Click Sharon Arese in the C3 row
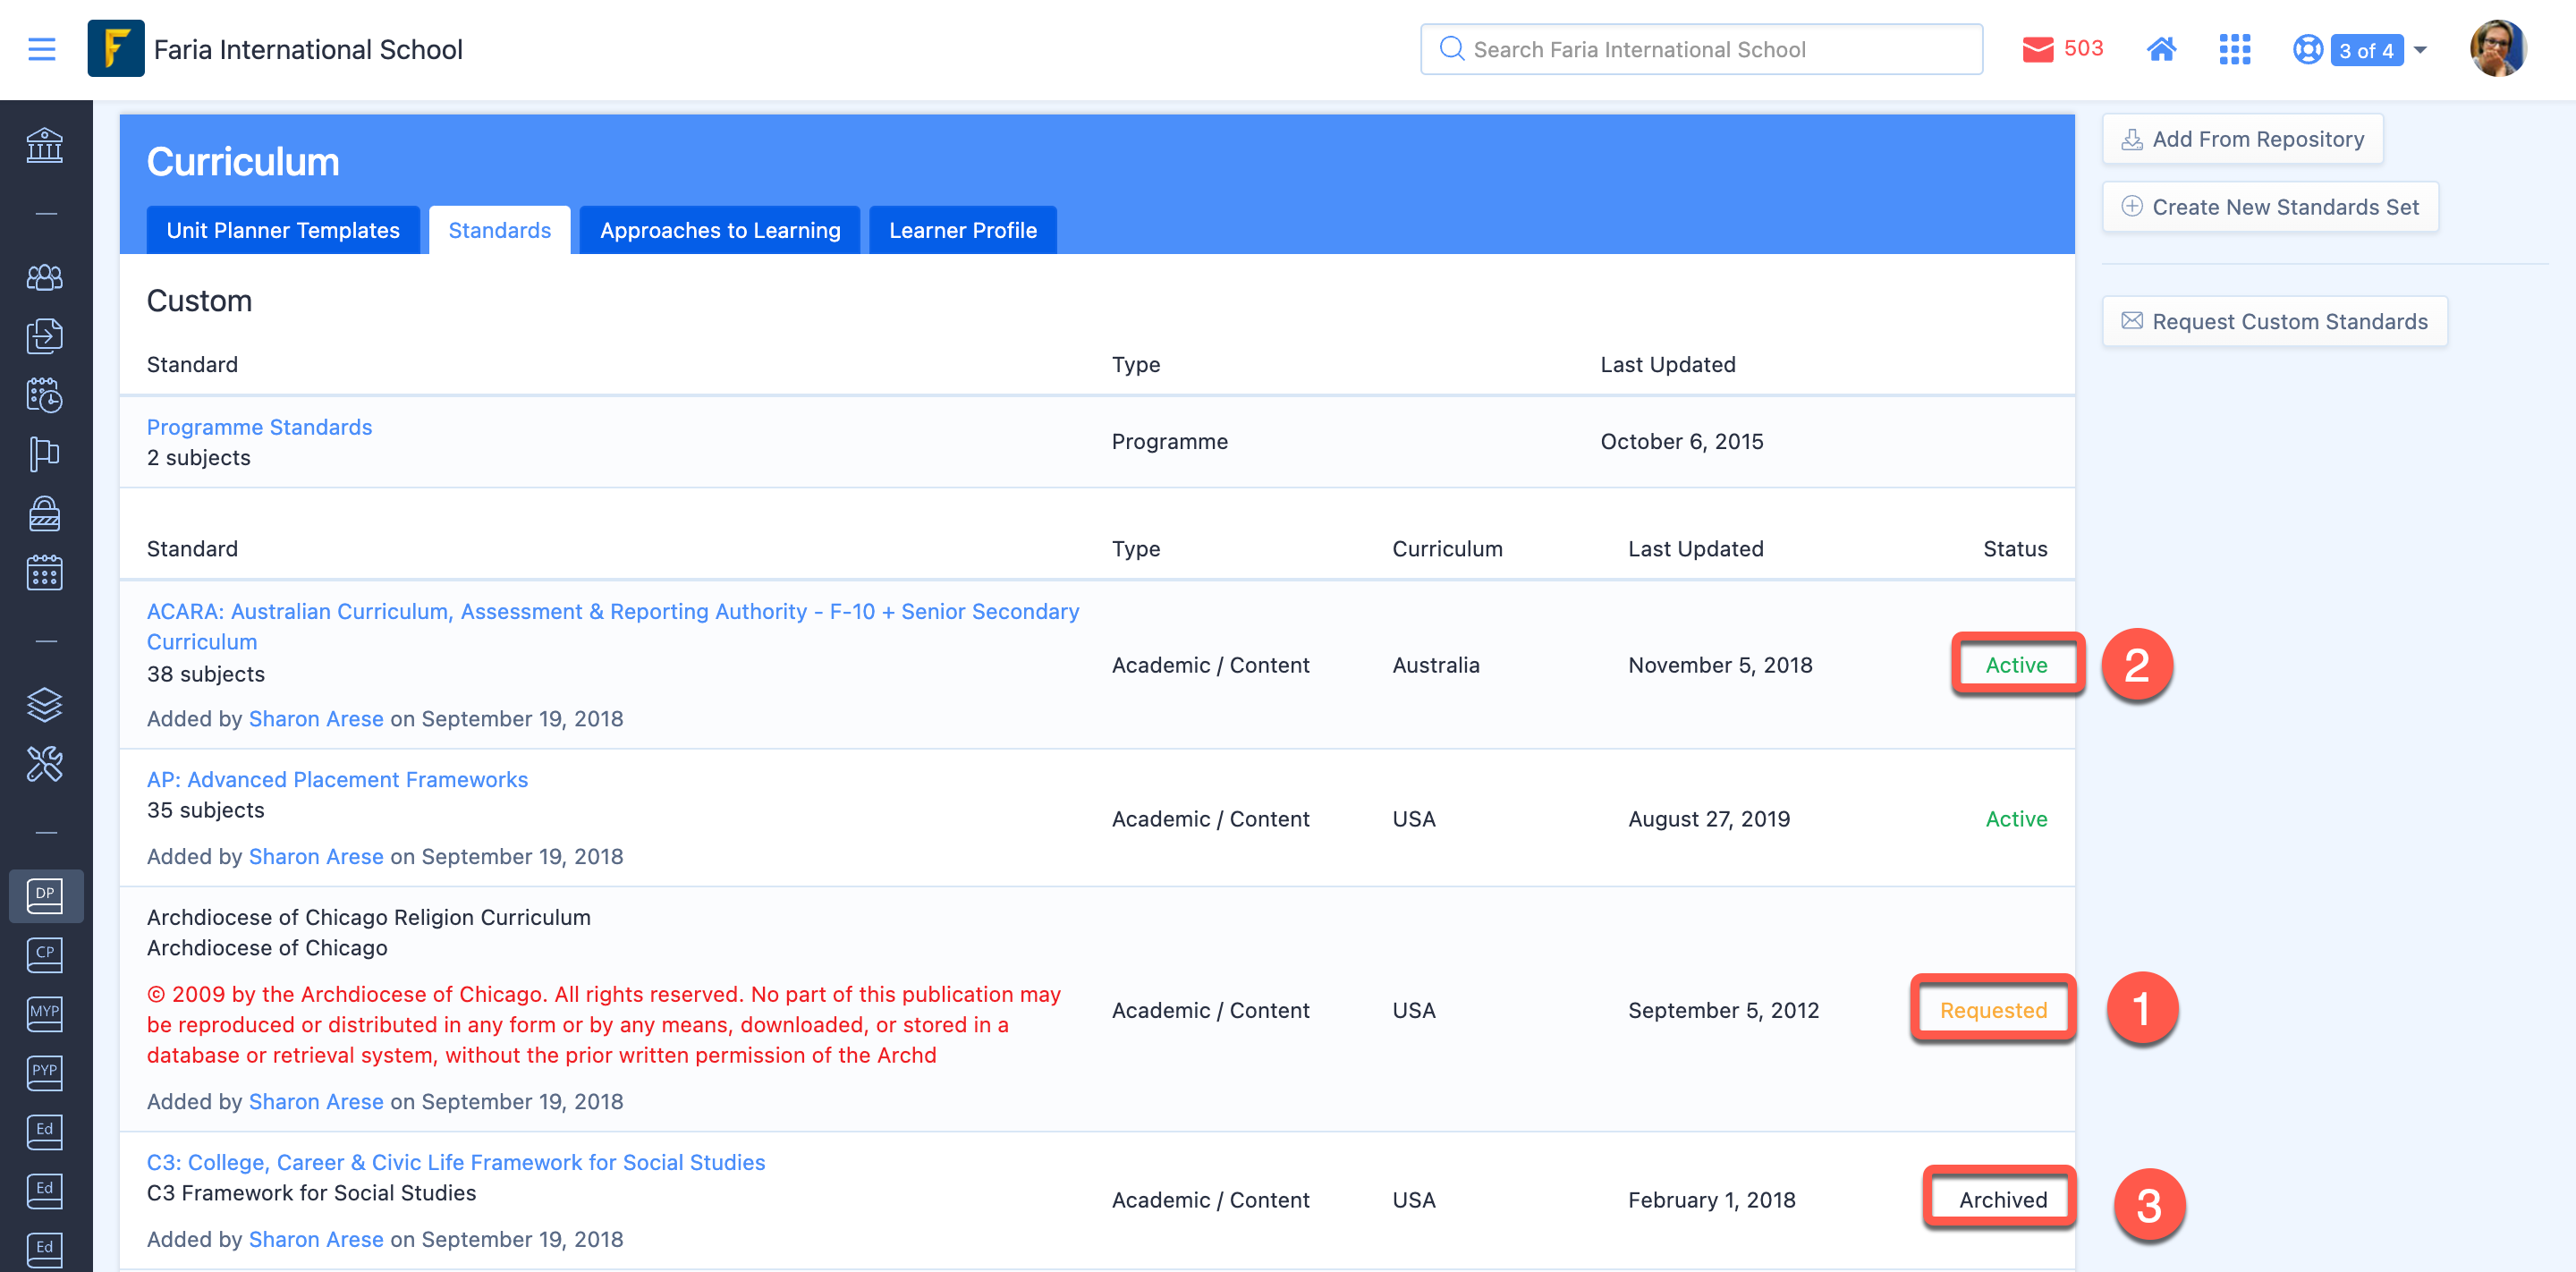 point(316,1239)
